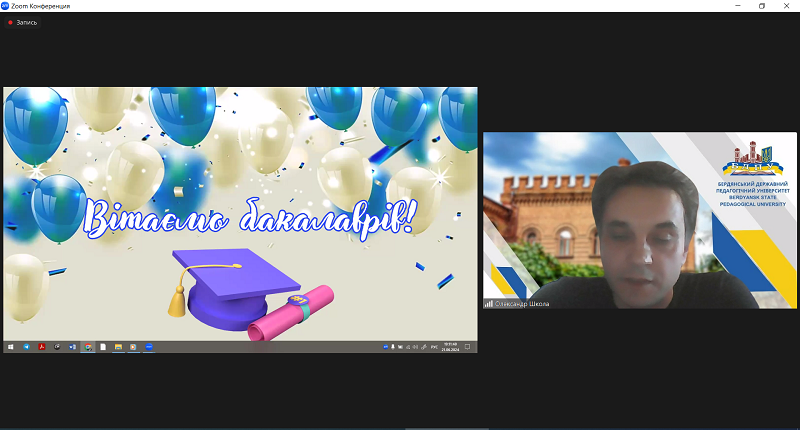This screenshot has width=800, height=430.
Task: Restore down the Zoom Конференция window
Action: pos(762,6)
